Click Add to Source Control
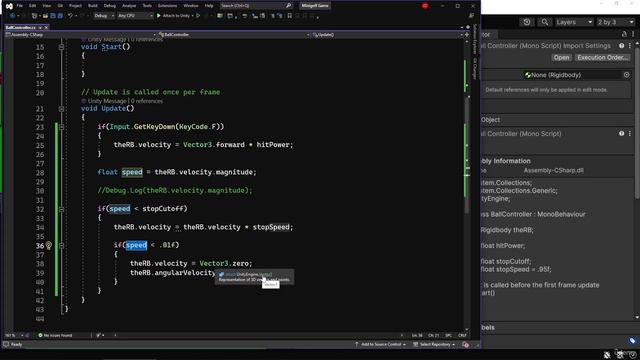Screen dimensions: 640x360 [380, 344]
